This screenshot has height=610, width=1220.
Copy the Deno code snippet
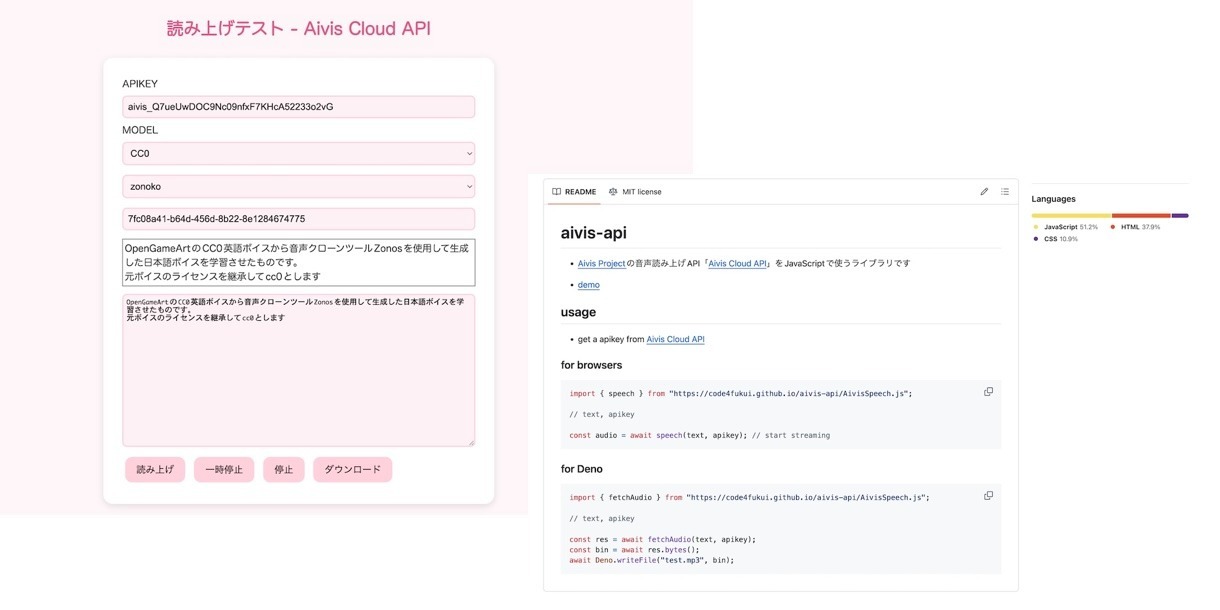(988, 496)
